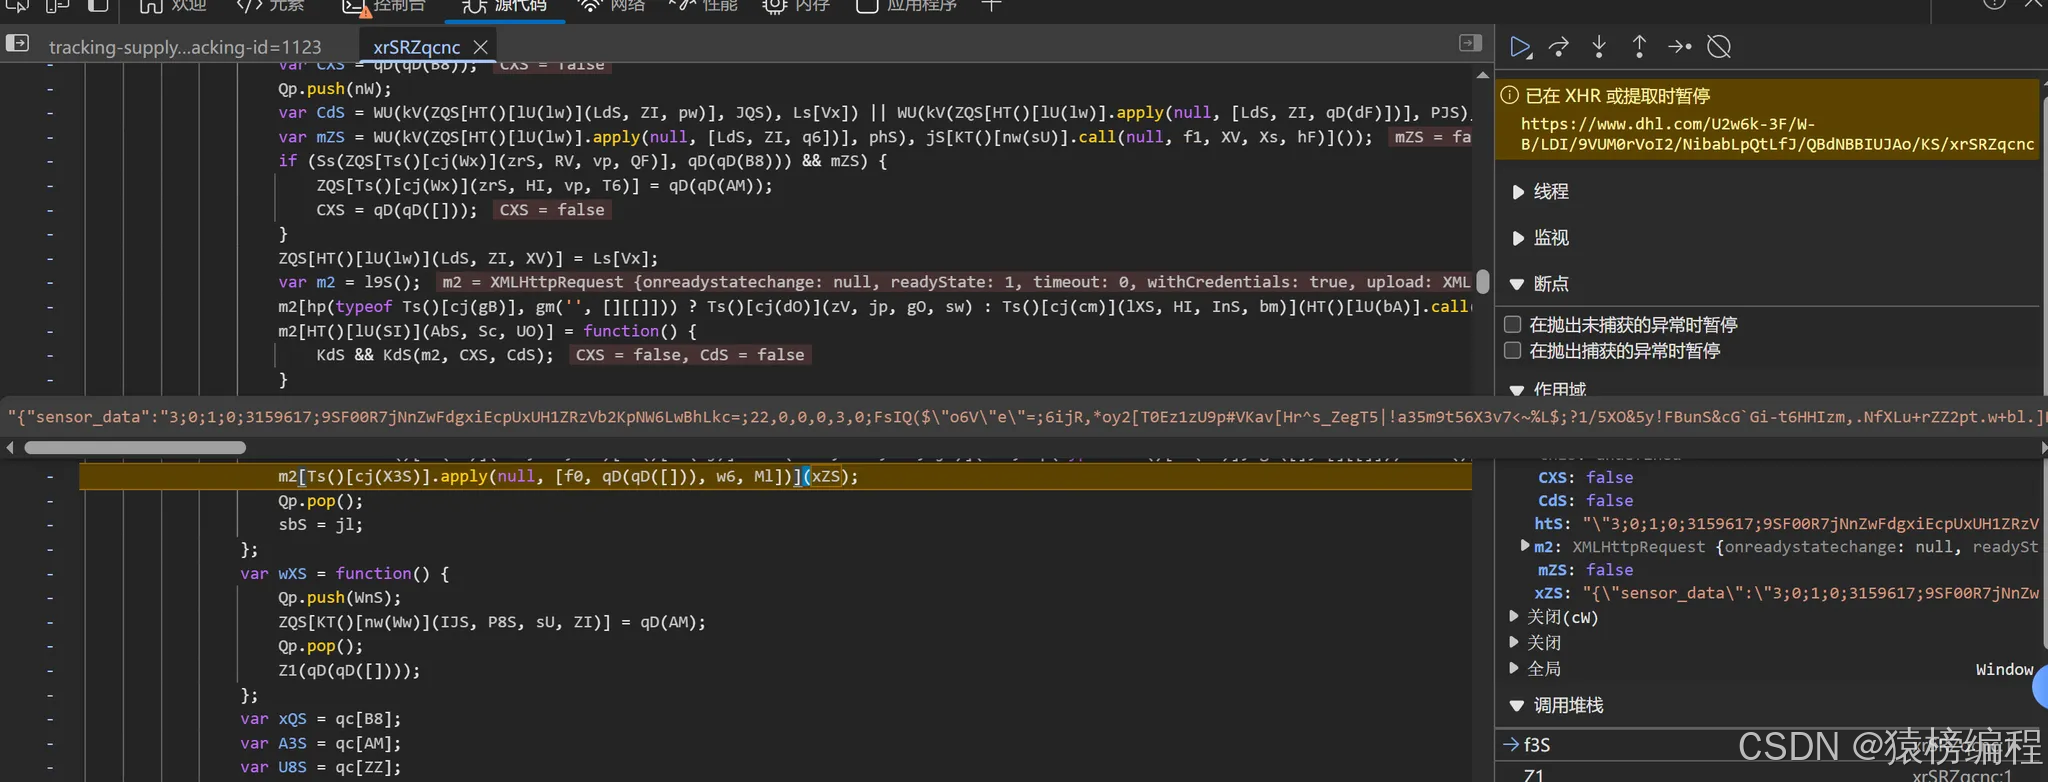Viewport: 2048px width, 782px height.
Task: Click the 'var m2 = l9S();' code line
Action: tap(350, 282)
